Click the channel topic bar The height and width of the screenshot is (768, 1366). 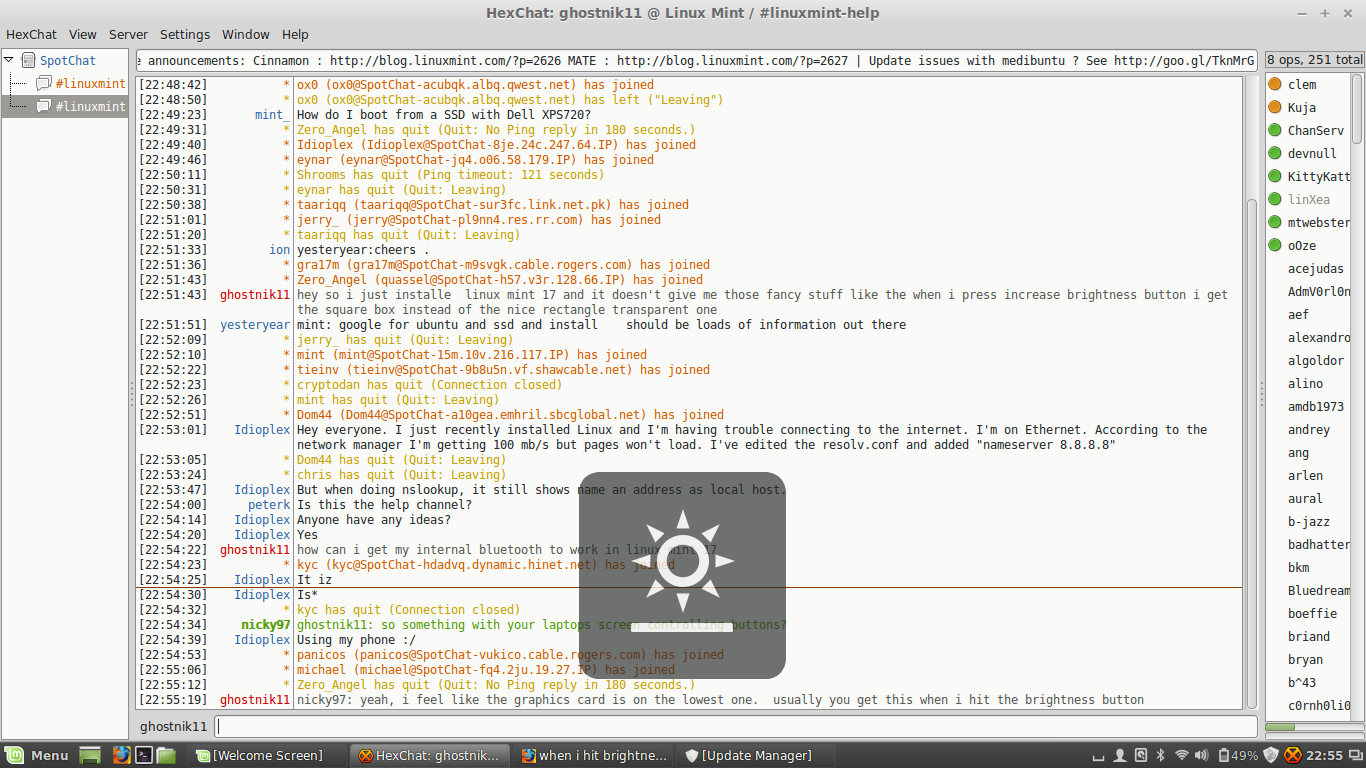(697, 61)
